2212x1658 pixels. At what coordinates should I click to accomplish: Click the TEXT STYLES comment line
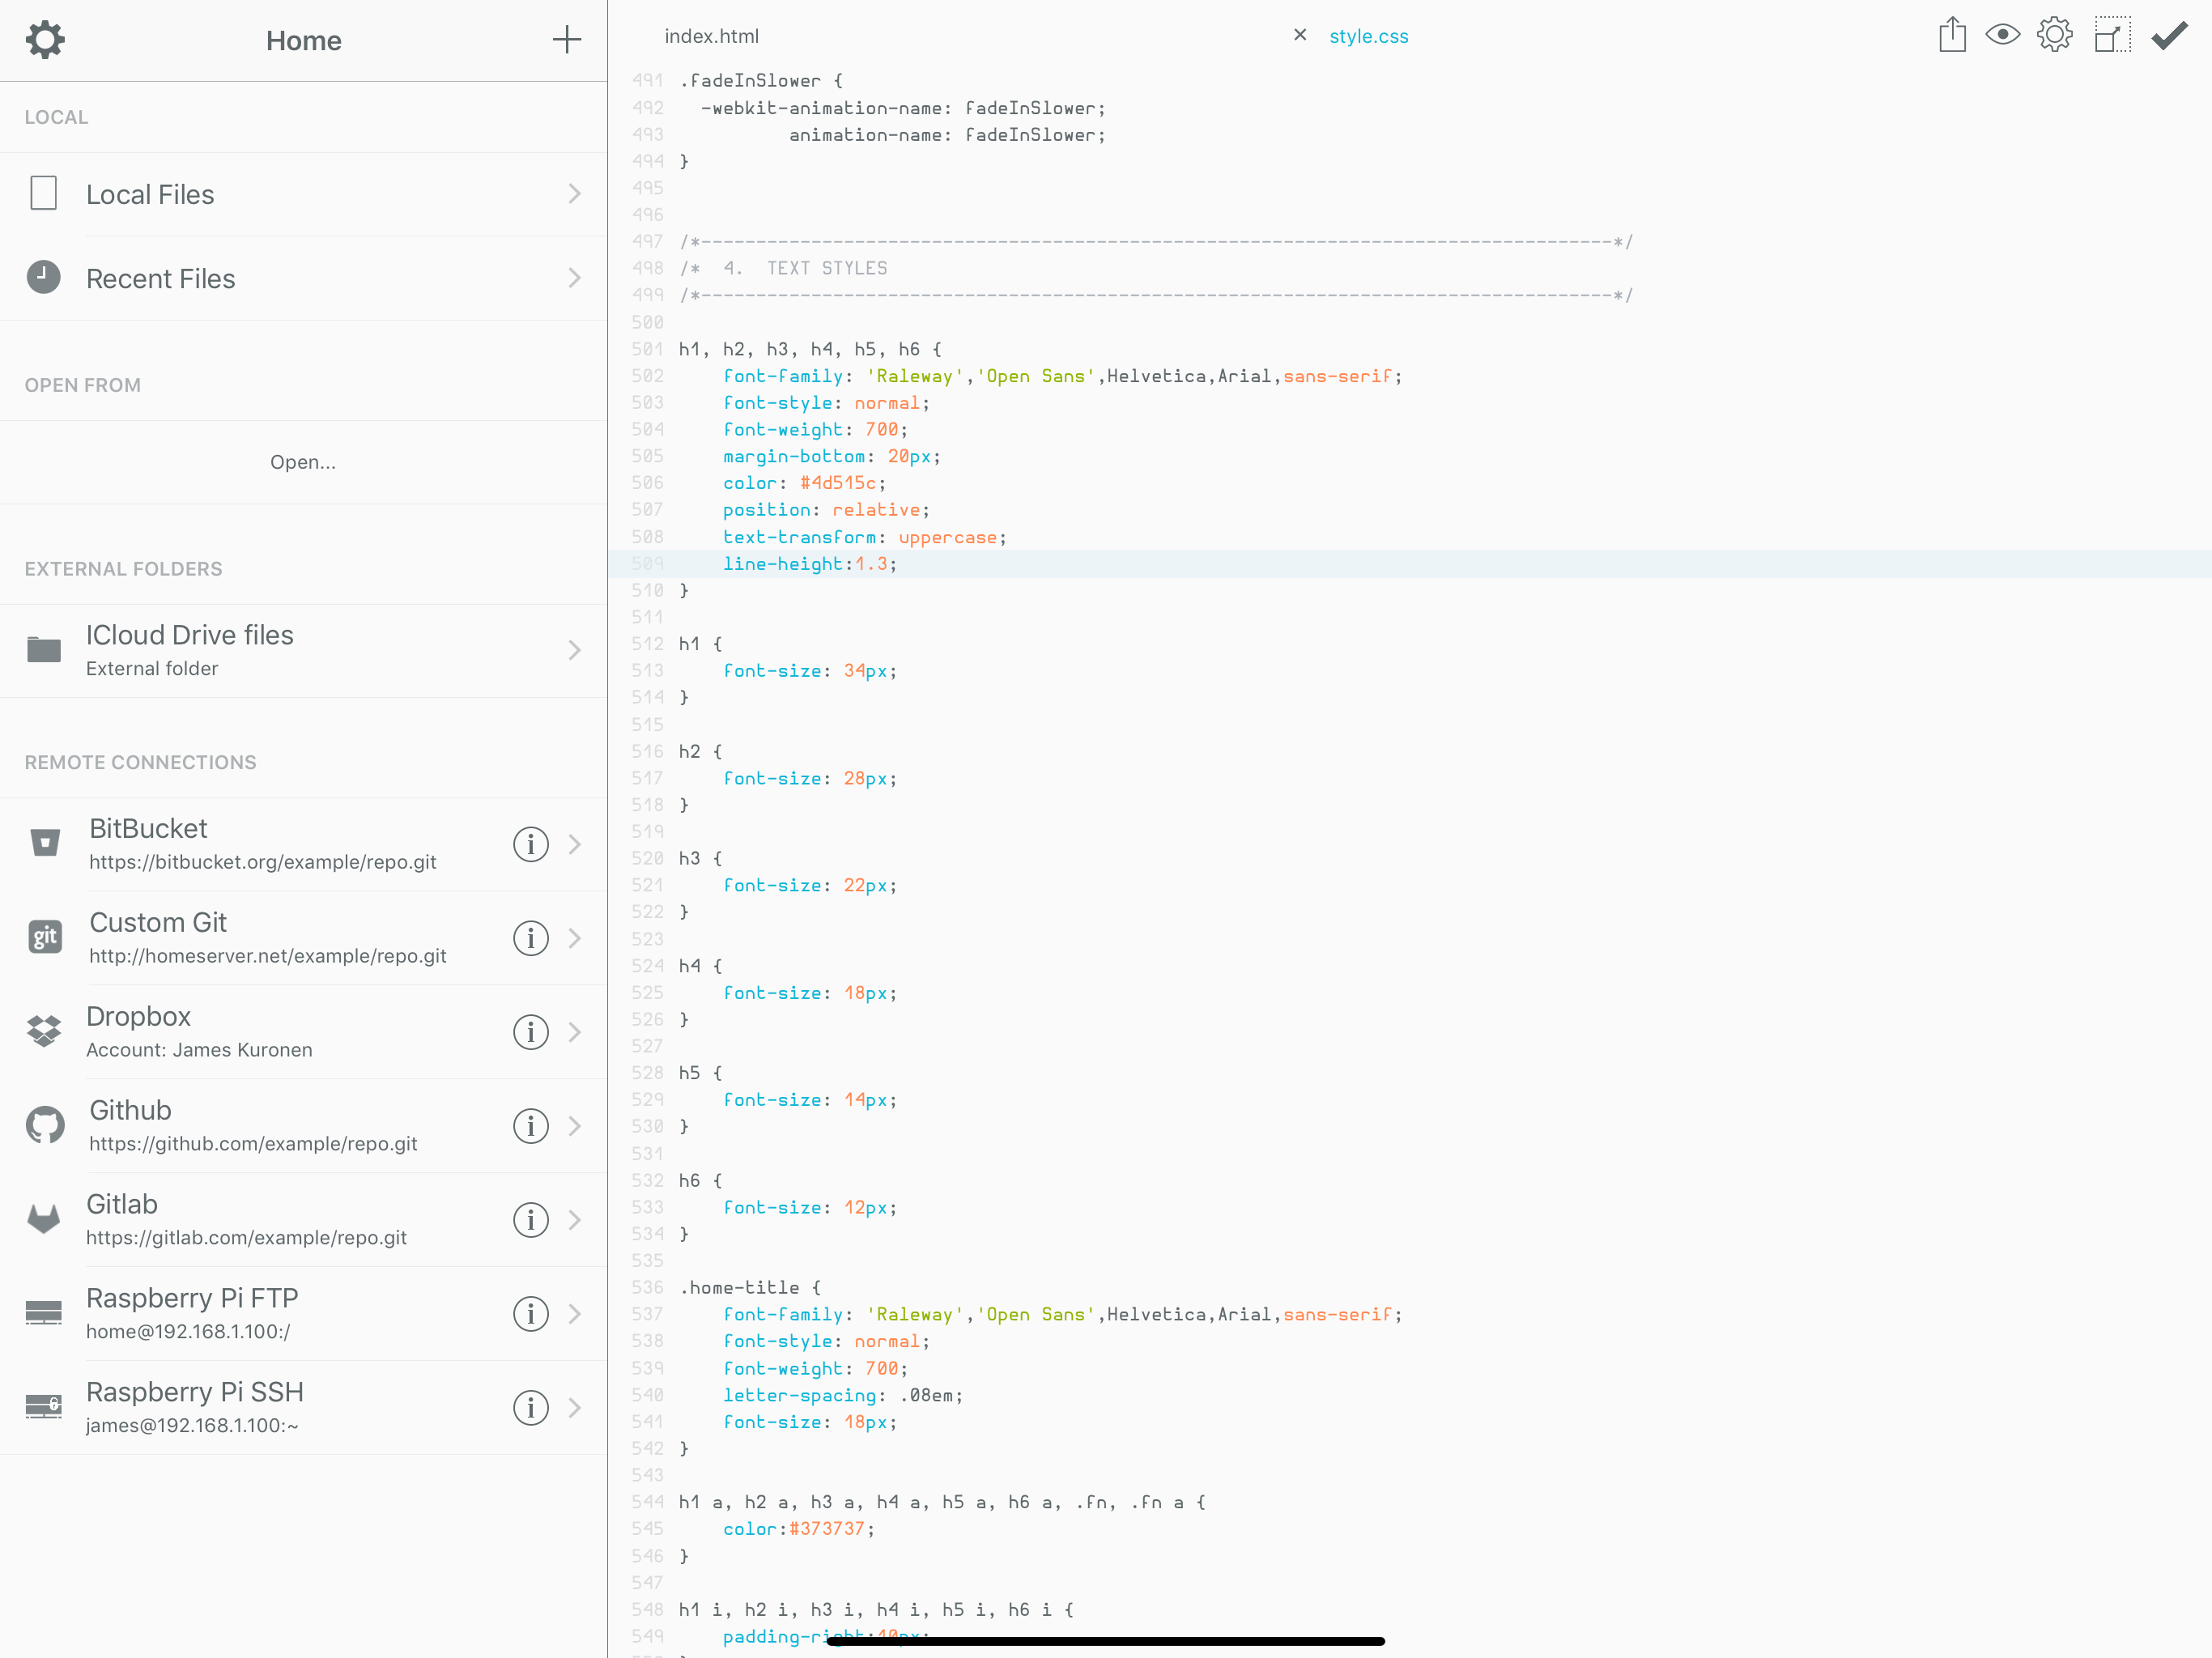point(783,268)
